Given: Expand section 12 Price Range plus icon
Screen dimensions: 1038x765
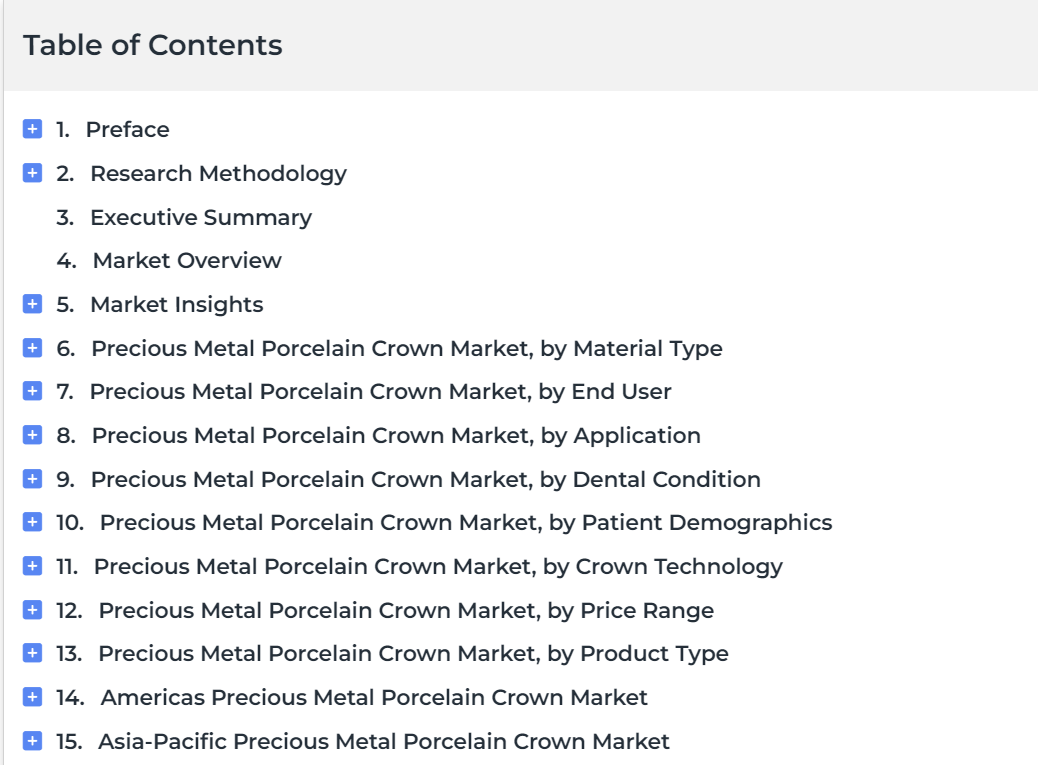Looking at the screenshot, I should point(32,609).
